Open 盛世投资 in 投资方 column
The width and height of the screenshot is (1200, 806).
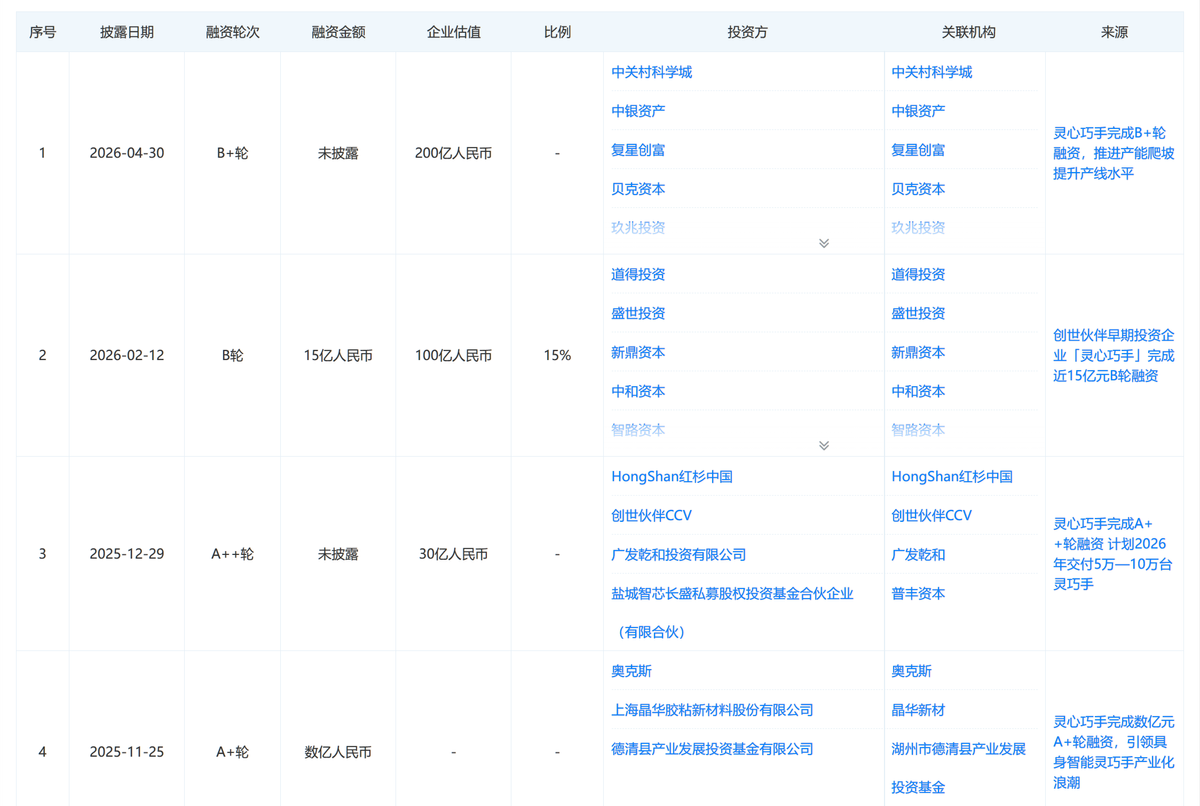[x=638, y=313]
